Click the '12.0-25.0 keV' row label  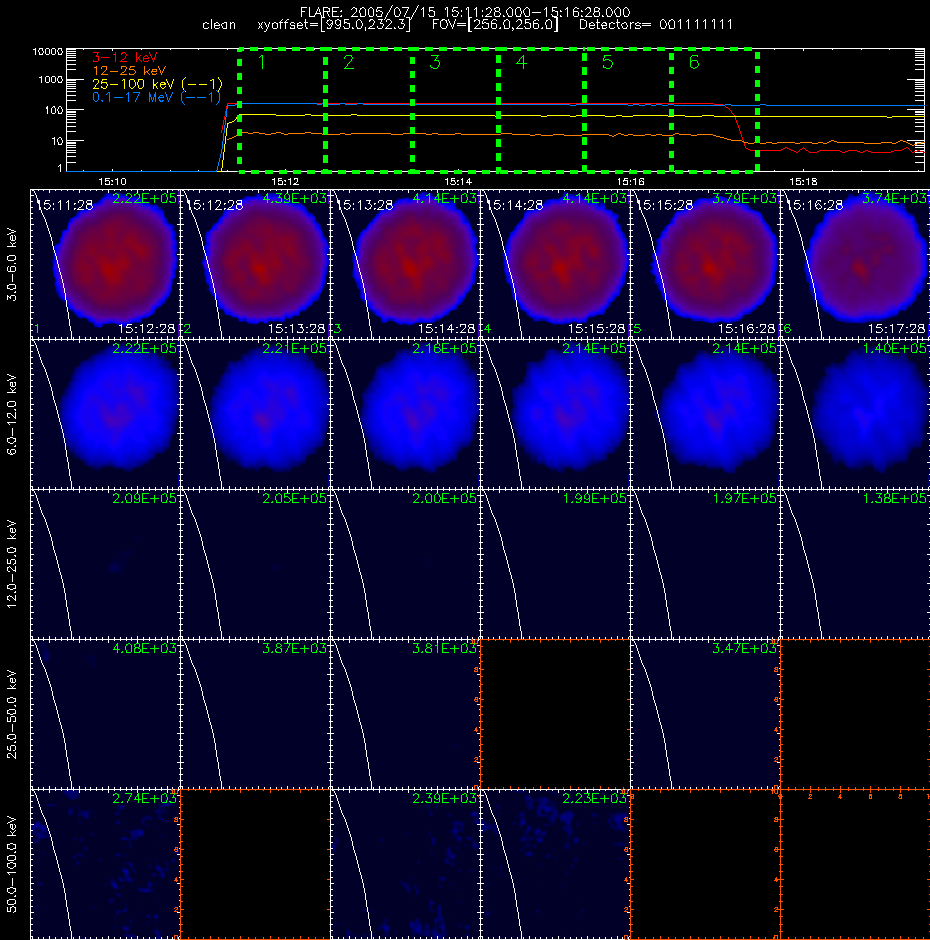tap(12, 564)
